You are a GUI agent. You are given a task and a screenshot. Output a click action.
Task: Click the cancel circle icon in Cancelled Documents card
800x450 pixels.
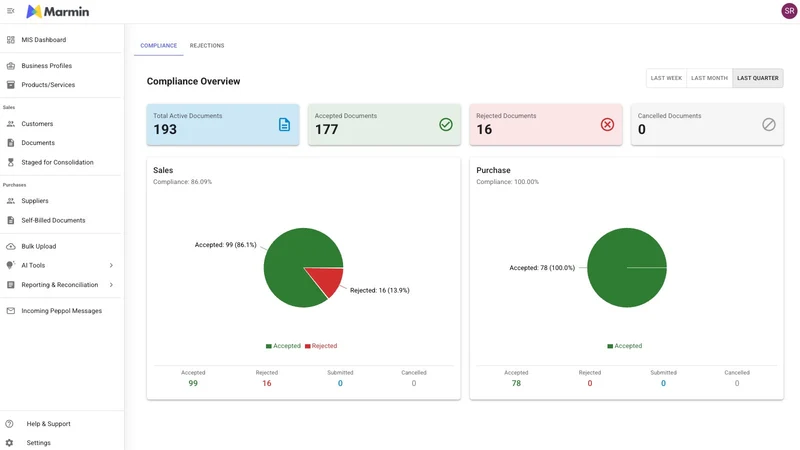click(x=769, y=124)
